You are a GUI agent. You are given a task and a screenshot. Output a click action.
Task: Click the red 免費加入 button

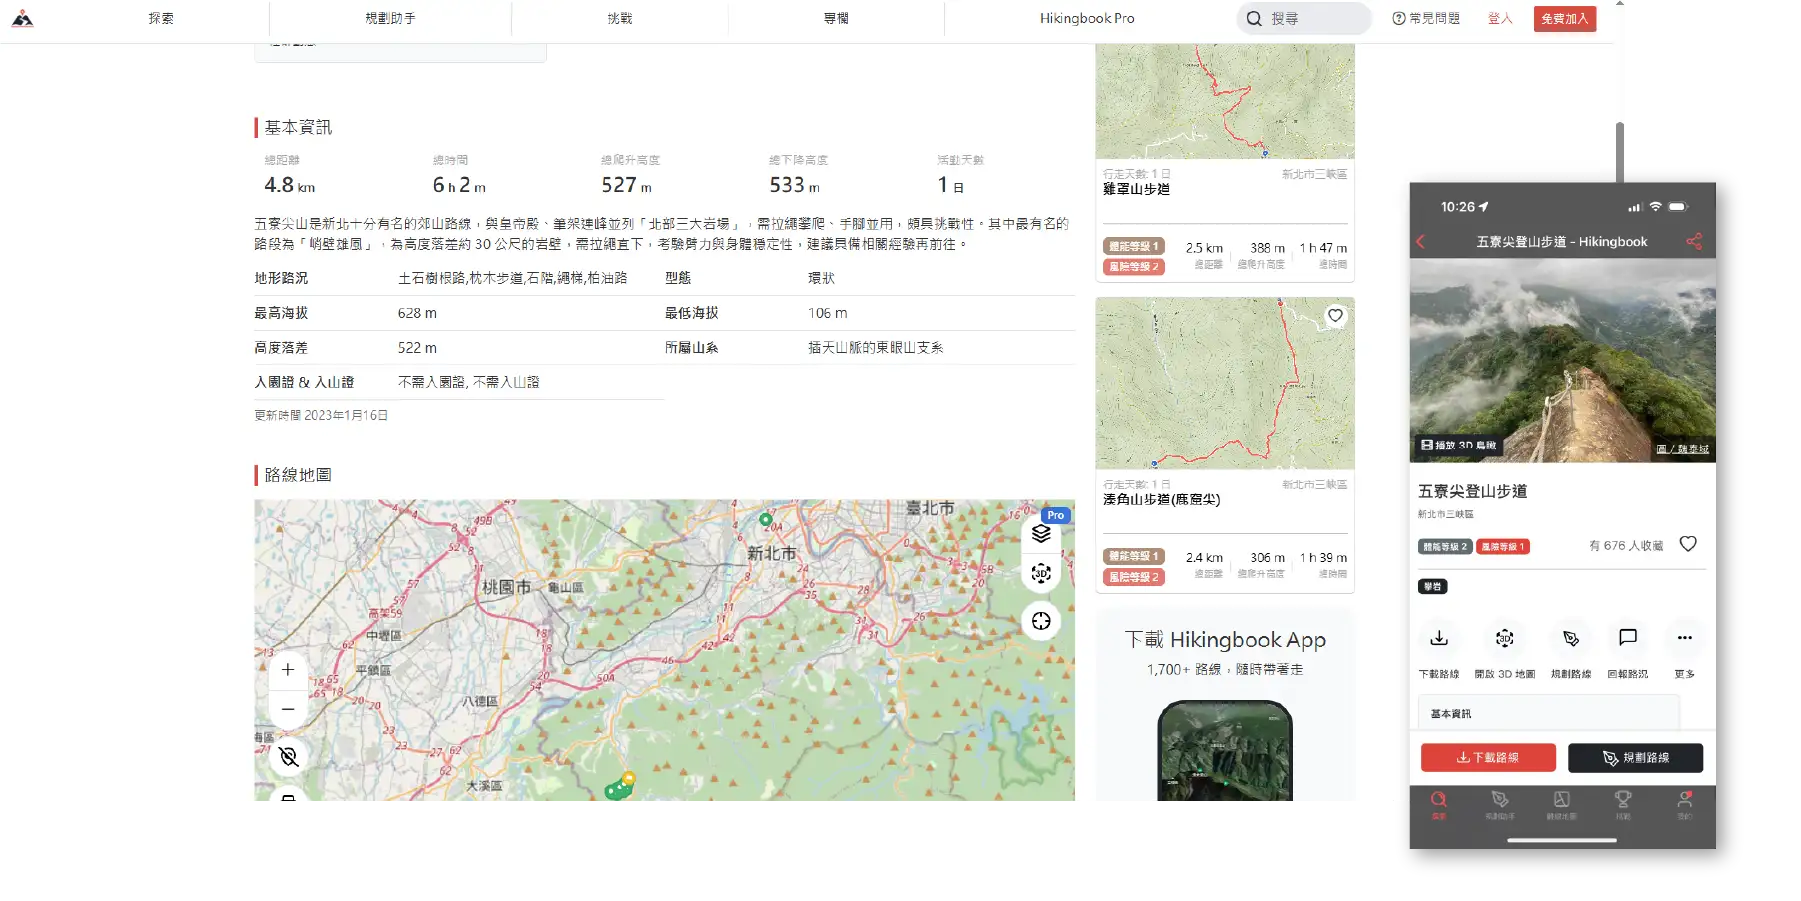(x=1565, y=18)
